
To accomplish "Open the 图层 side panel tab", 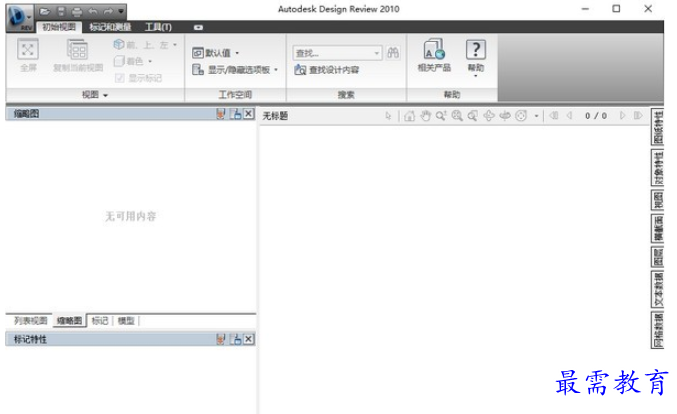I will tap(658, 257).
